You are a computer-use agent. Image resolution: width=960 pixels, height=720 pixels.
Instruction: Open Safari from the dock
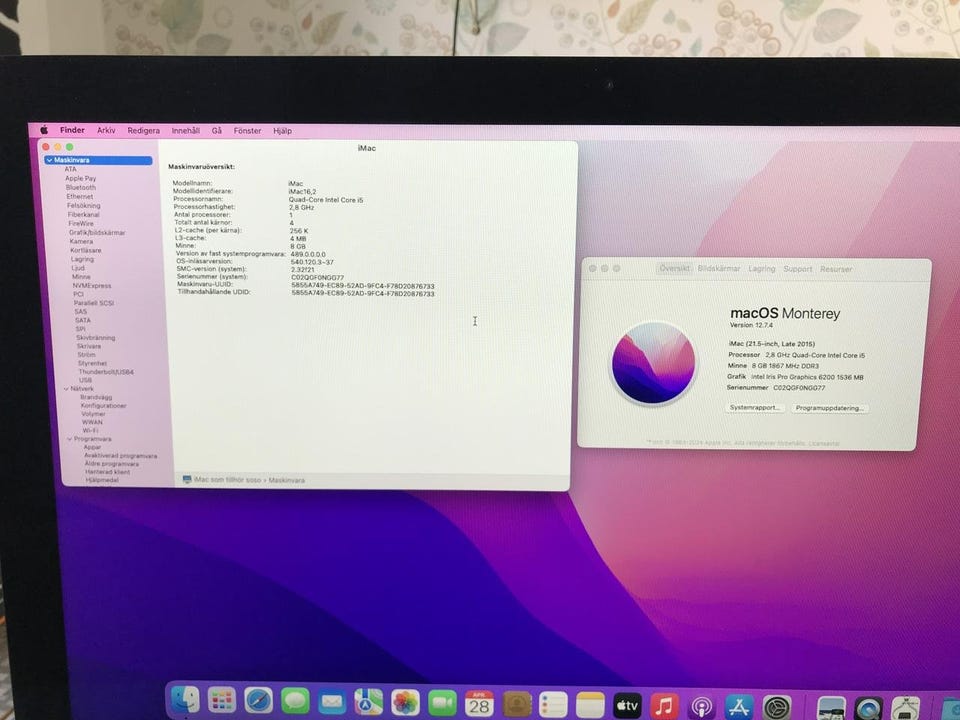click(x=259, y=701)
